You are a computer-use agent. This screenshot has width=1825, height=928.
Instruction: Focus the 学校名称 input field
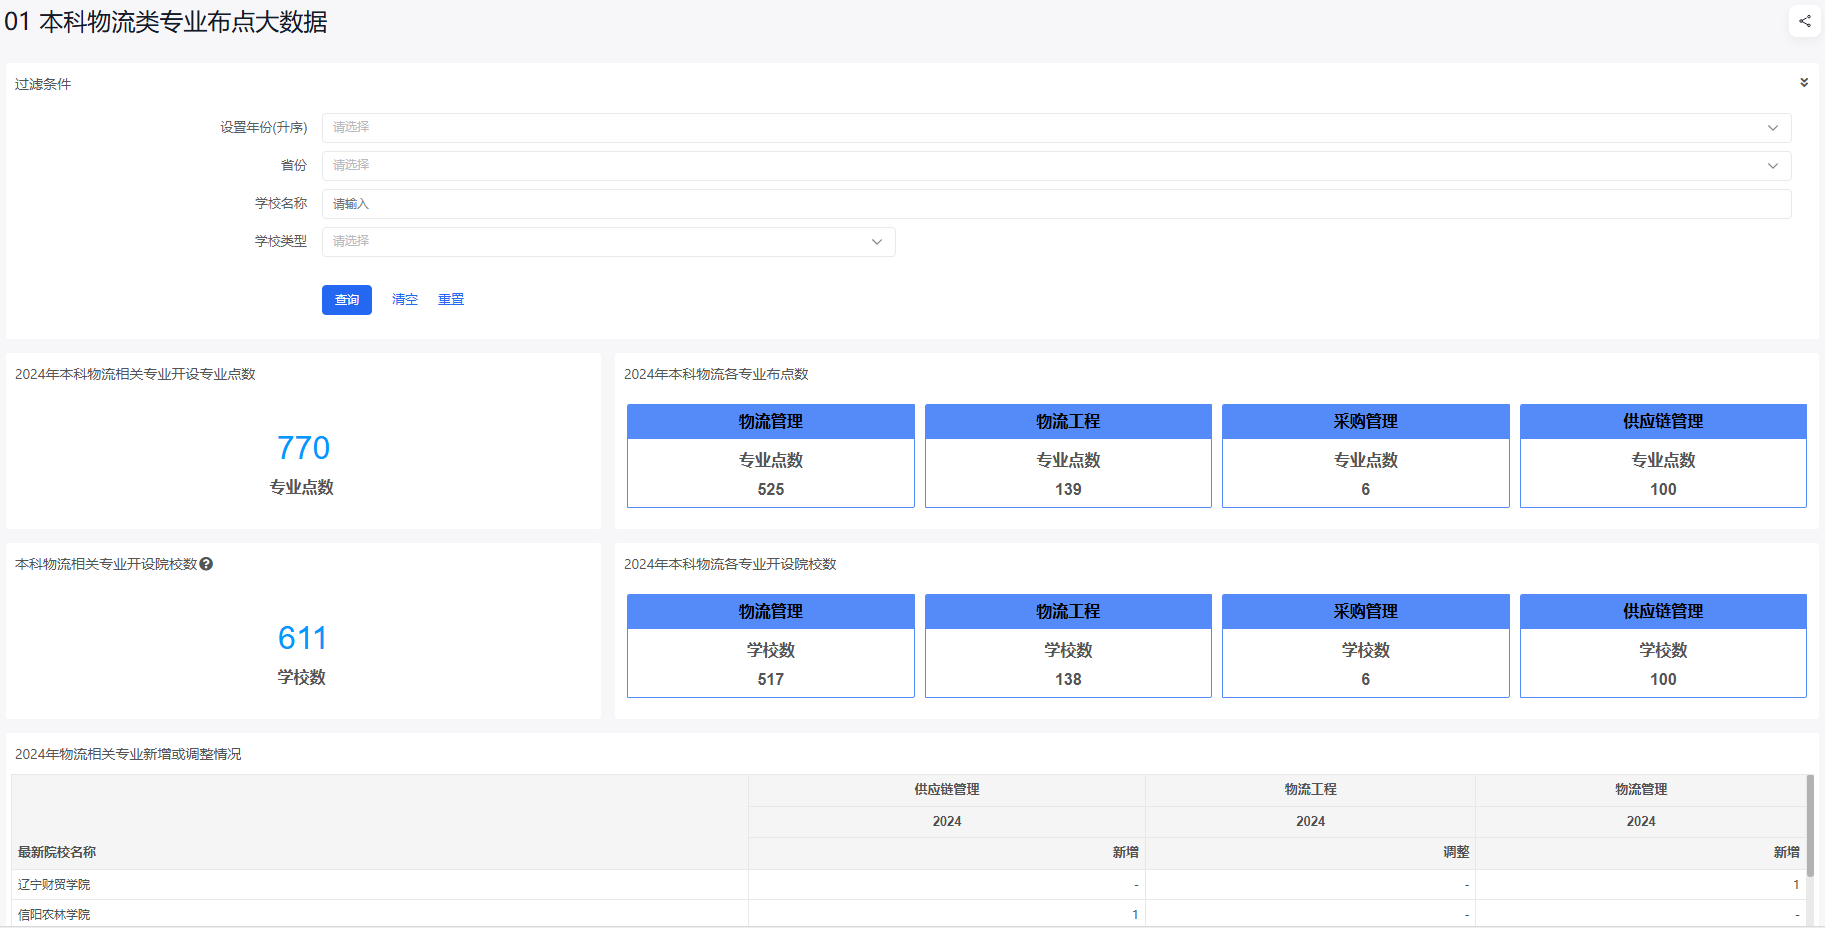[1056, 204]
